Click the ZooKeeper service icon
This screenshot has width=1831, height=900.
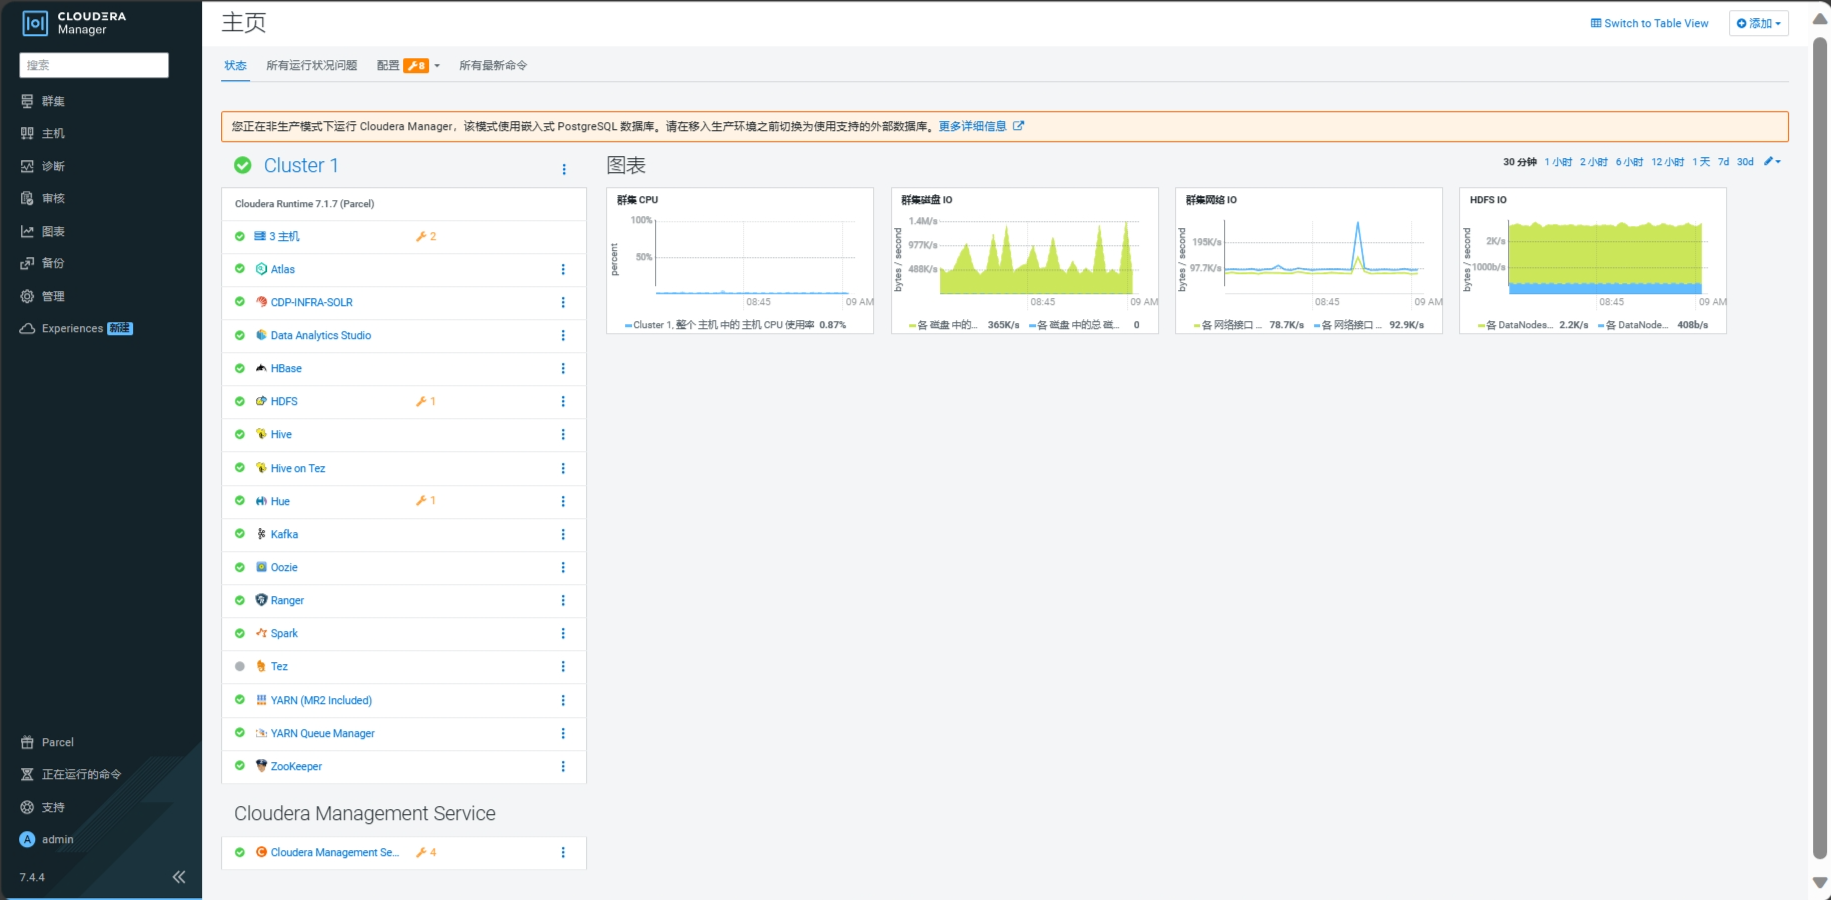(261, 766)
